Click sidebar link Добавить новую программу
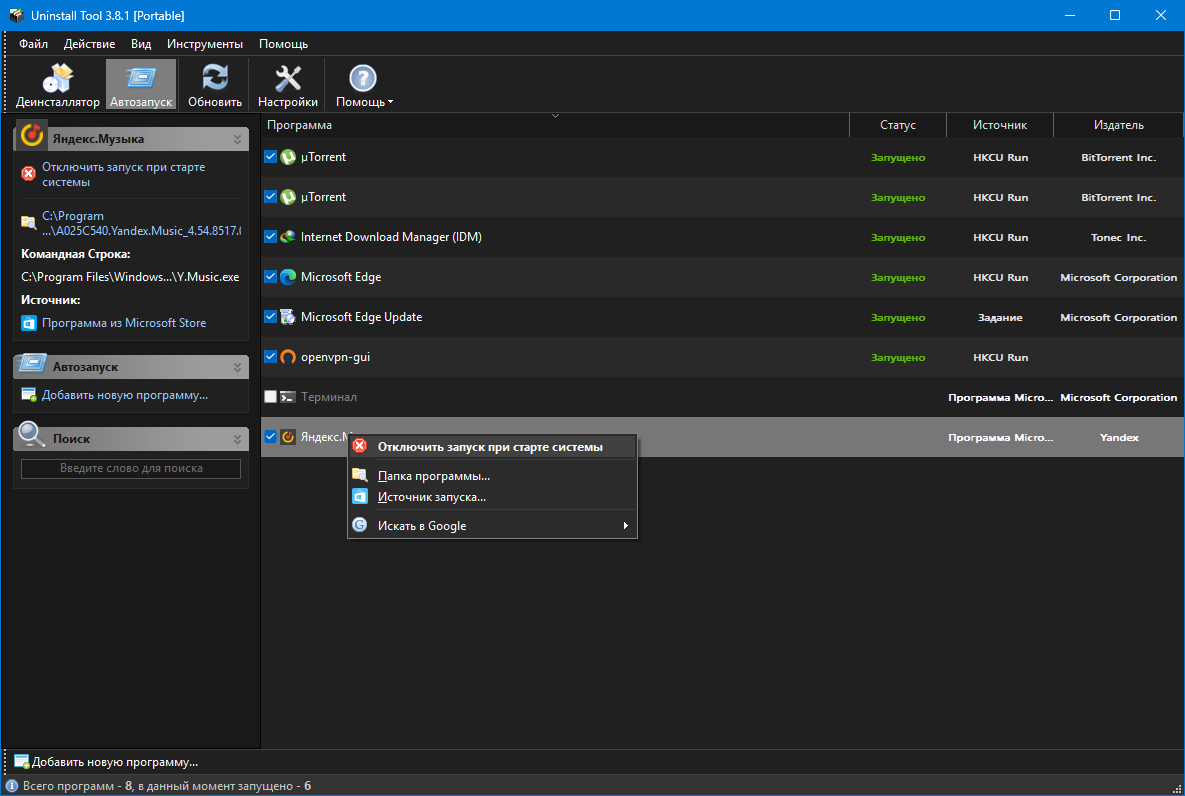This screenshot has height=796, width=1185. click(x=124, y=395)
